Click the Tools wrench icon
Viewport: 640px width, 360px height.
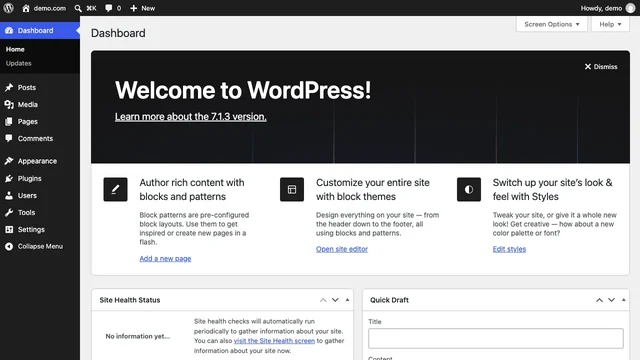click(9, 212)
